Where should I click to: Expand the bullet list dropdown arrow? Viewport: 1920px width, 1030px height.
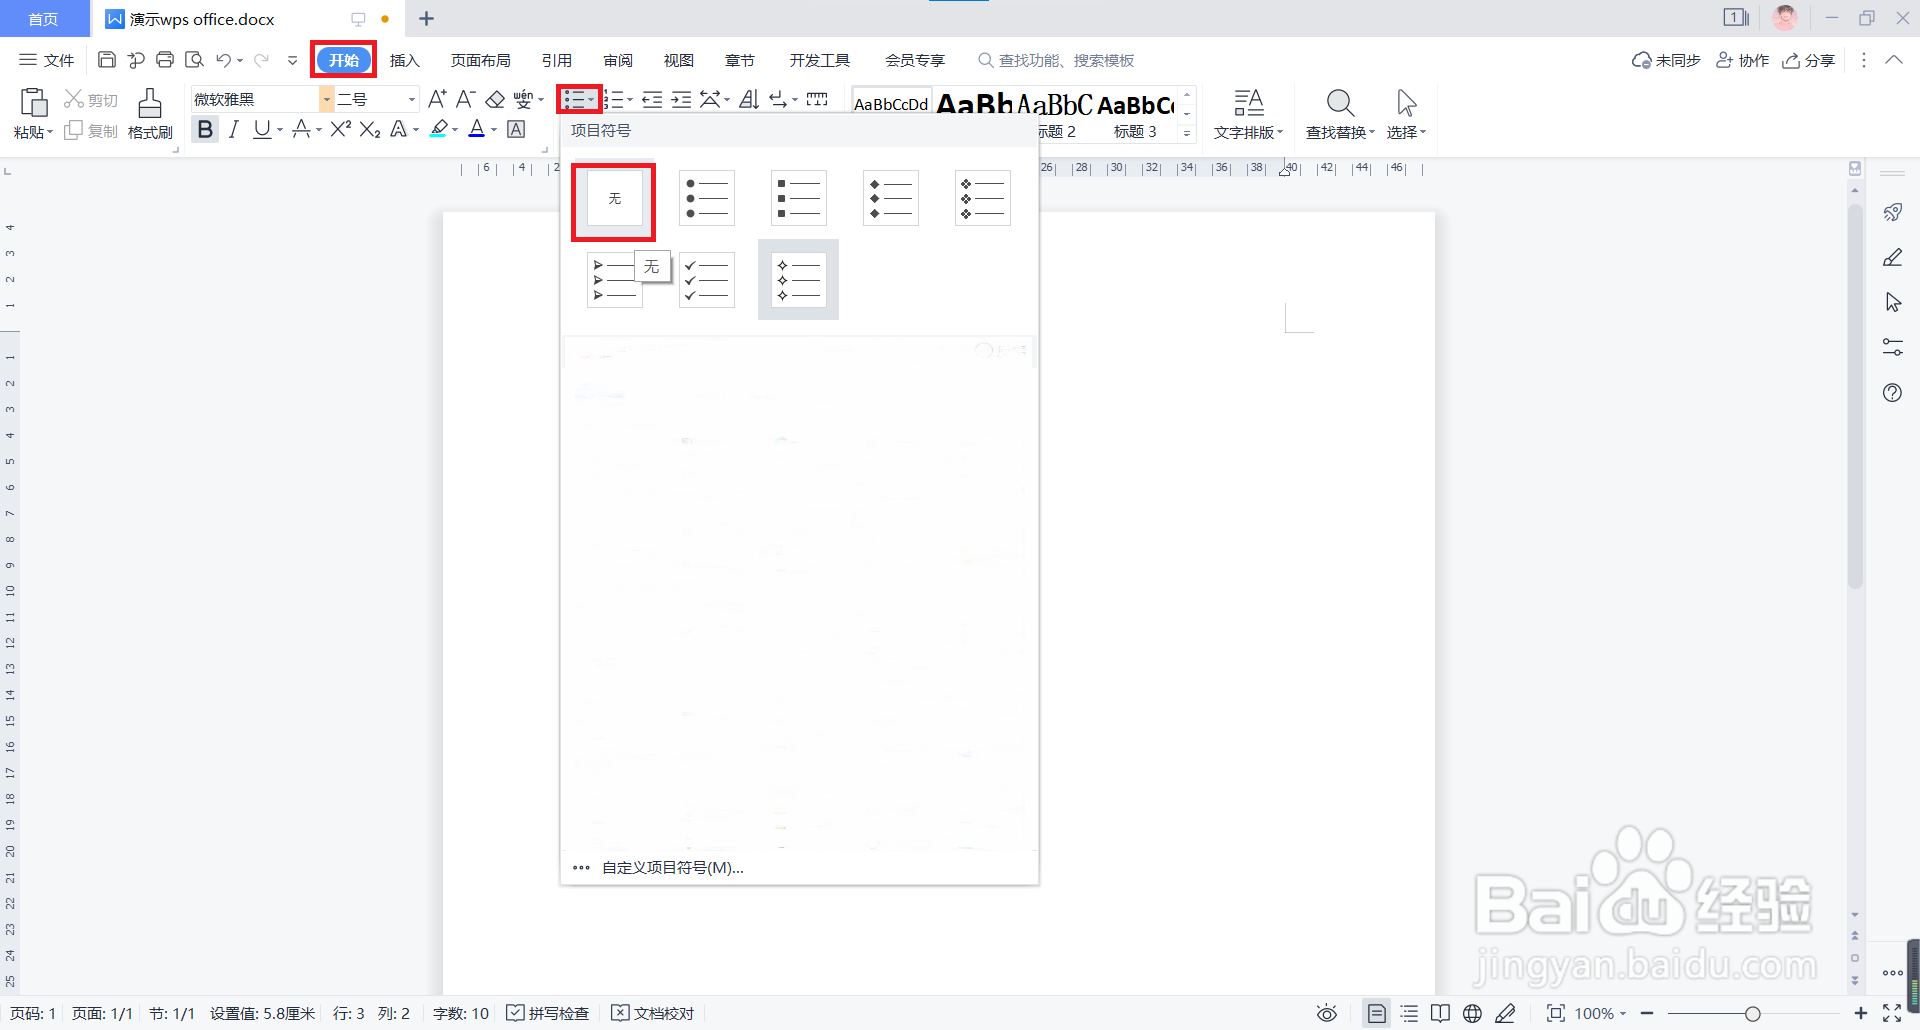592,99
